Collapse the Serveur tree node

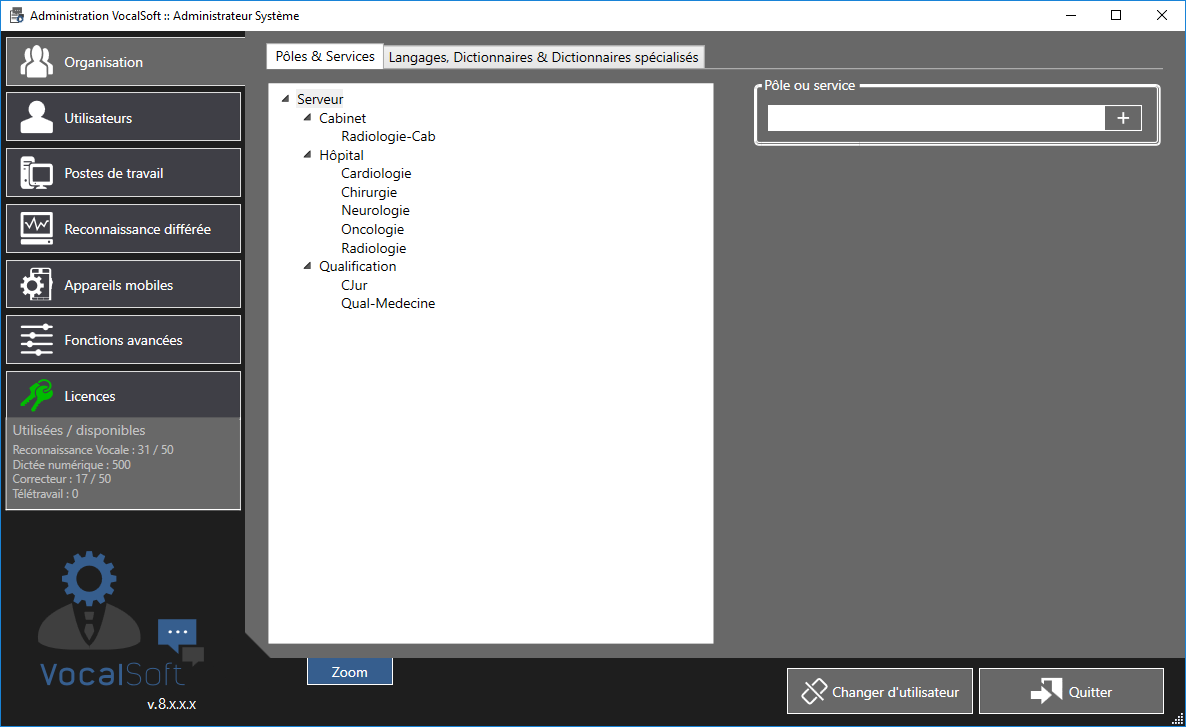[x=285, y=99]
